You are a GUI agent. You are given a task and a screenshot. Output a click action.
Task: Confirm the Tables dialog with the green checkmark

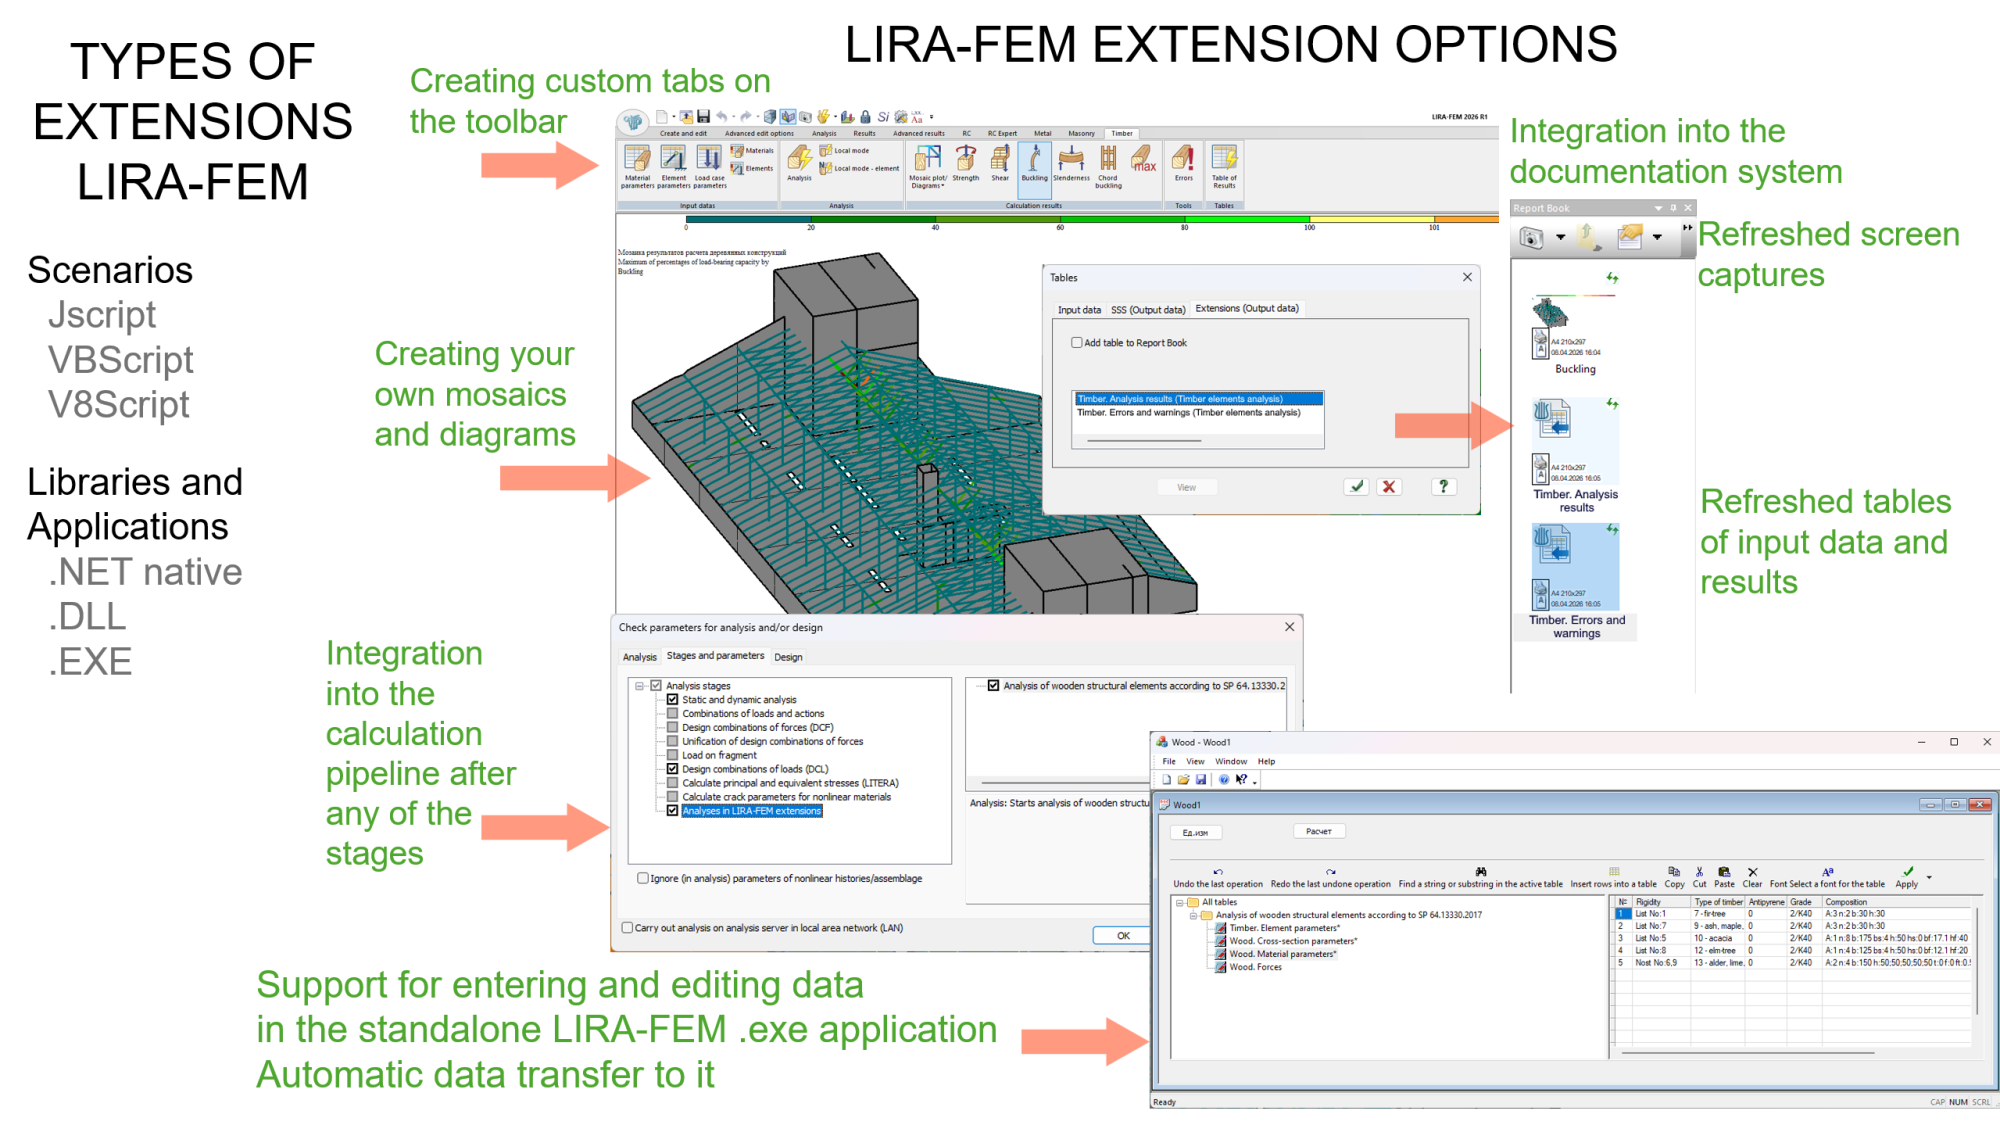[x=1356, y=487]
